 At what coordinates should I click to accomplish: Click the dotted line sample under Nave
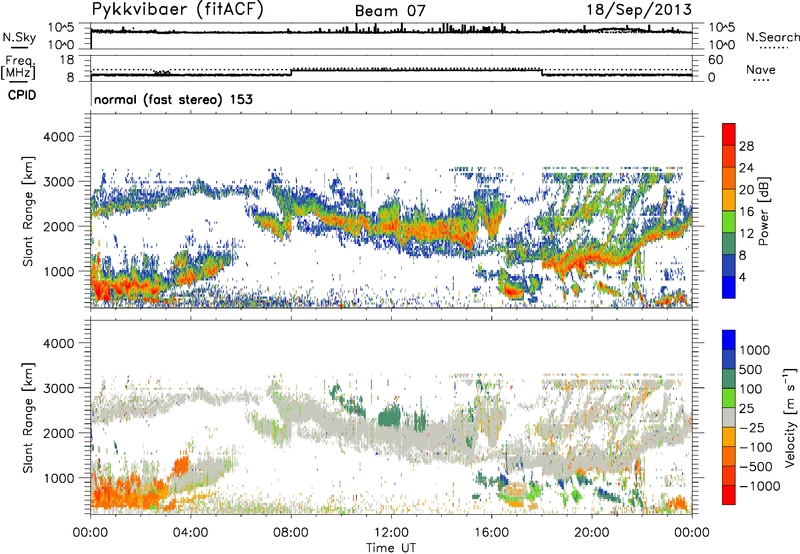point(761,81)
